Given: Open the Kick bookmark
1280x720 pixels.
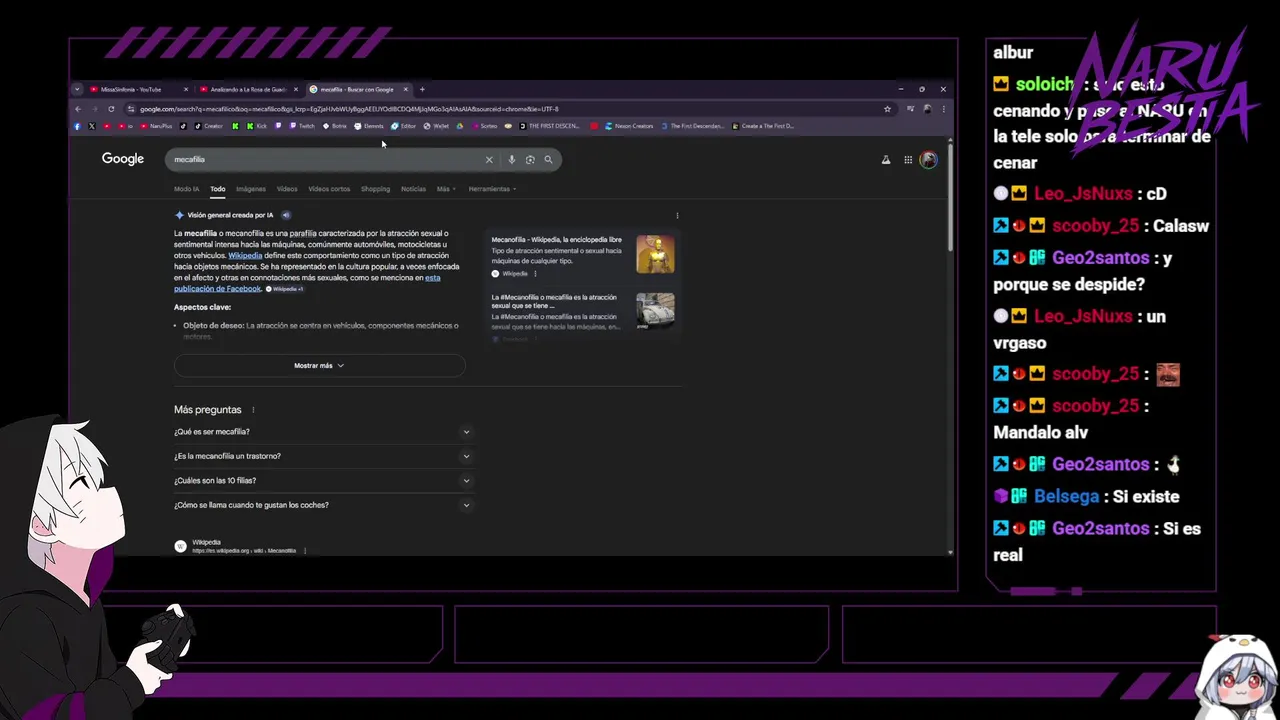Looking at the screenshot, I should tap(258, 126).
